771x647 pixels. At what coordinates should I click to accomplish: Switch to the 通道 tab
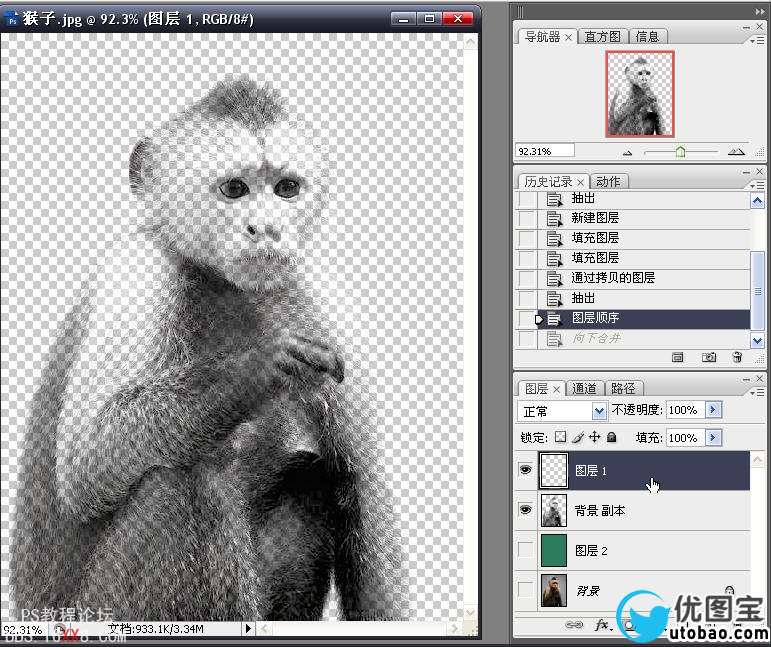pyautogui.click(x=584, y=389)
